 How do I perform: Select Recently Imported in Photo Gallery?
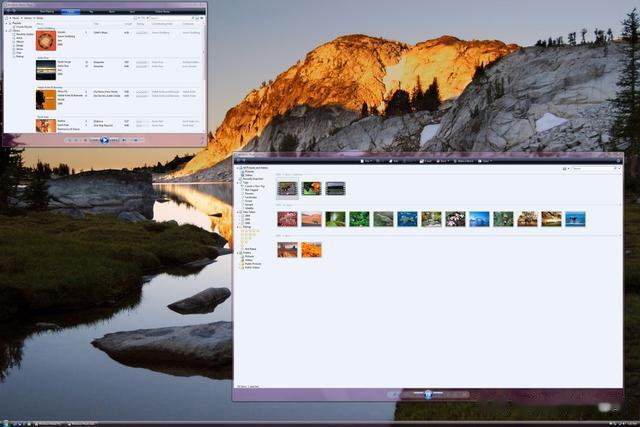click(x=253, y=179)
